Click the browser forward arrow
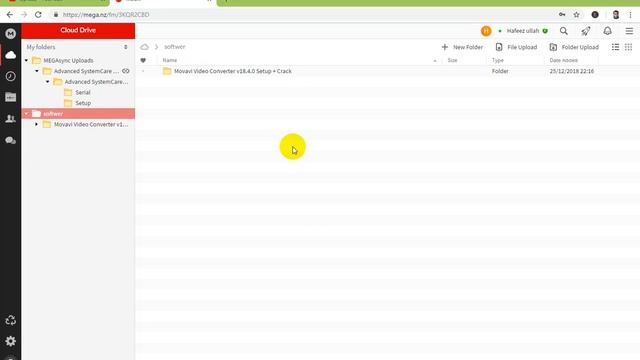This screenshot has height=360, width=640. click(x=24, y=15)
